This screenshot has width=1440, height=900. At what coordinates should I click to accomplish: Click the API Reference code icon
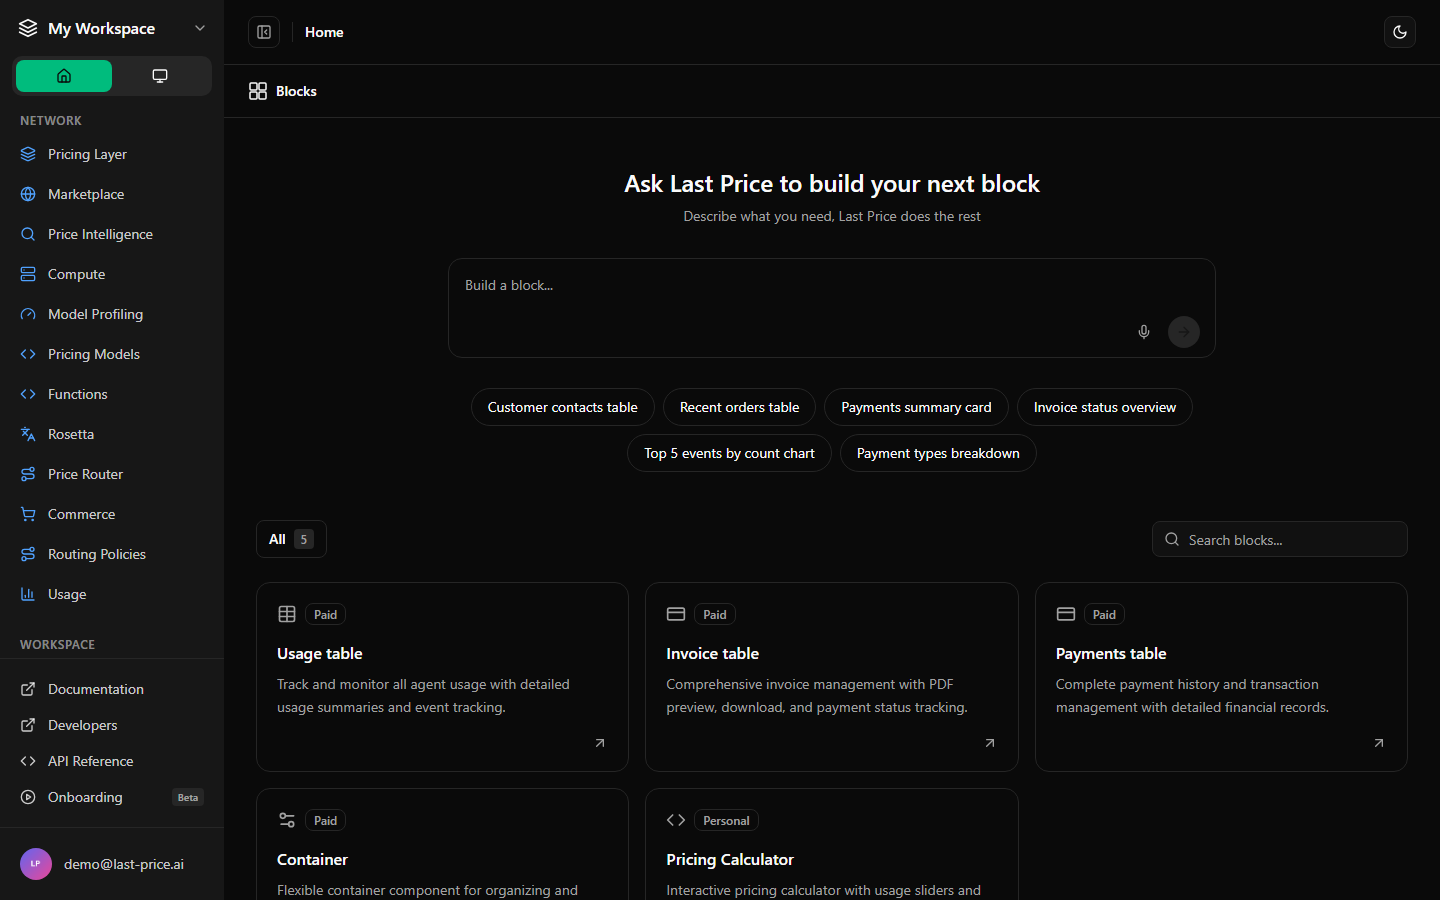click(28, 761)
